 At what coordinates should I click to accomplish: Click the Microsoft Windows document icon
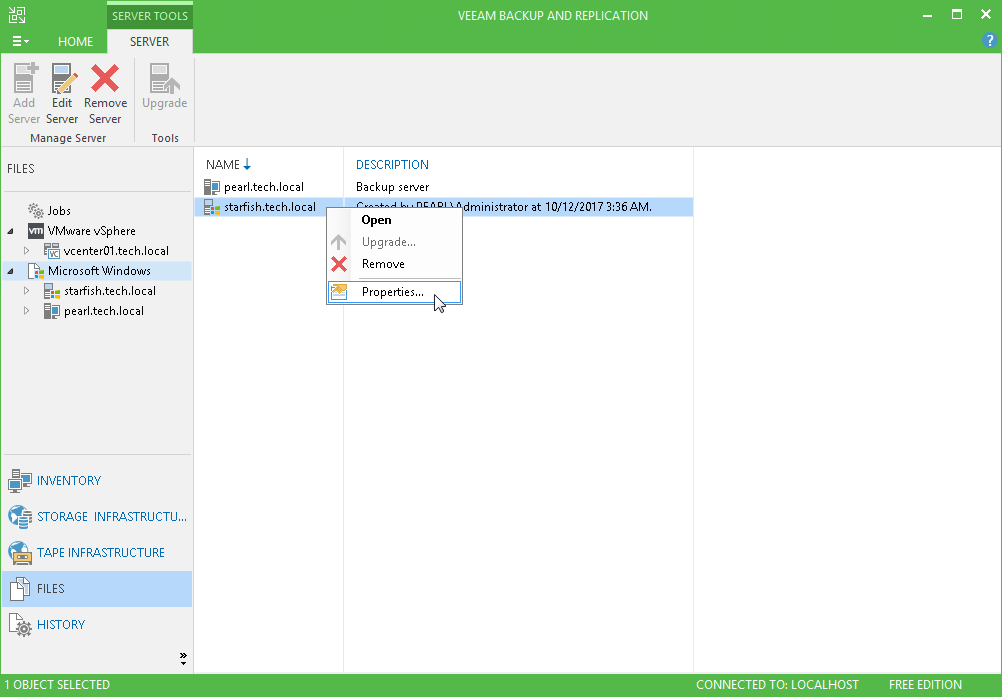coord(36,271)
